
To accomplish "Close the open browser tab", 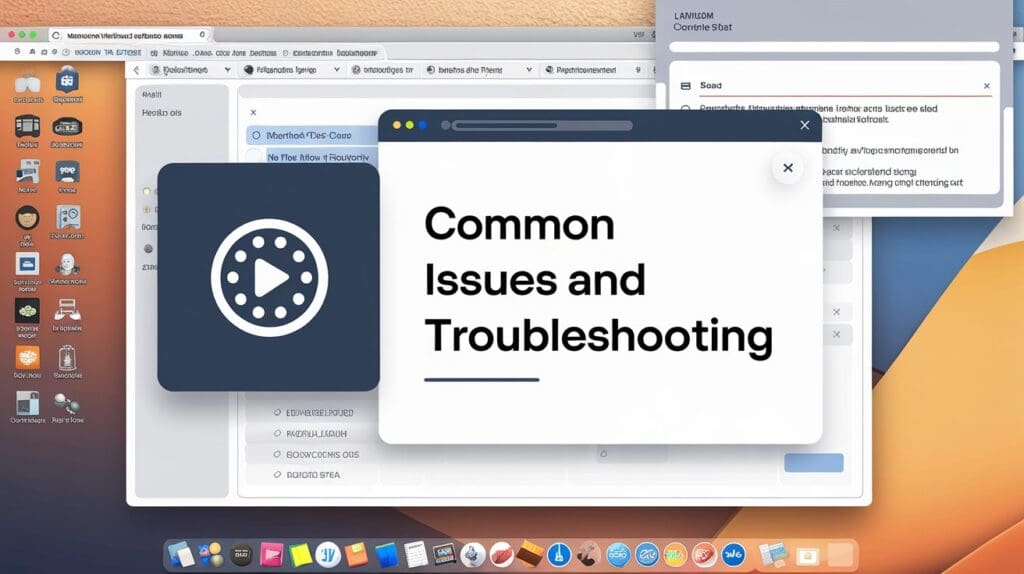I will click(202, 35).
